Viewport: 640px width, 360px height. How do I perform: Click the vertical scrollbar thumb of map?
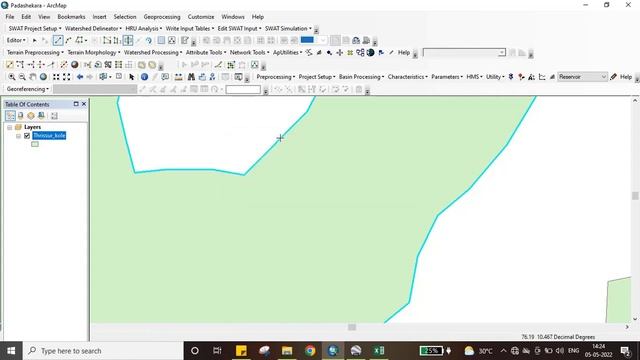click(x=635, y=196)
